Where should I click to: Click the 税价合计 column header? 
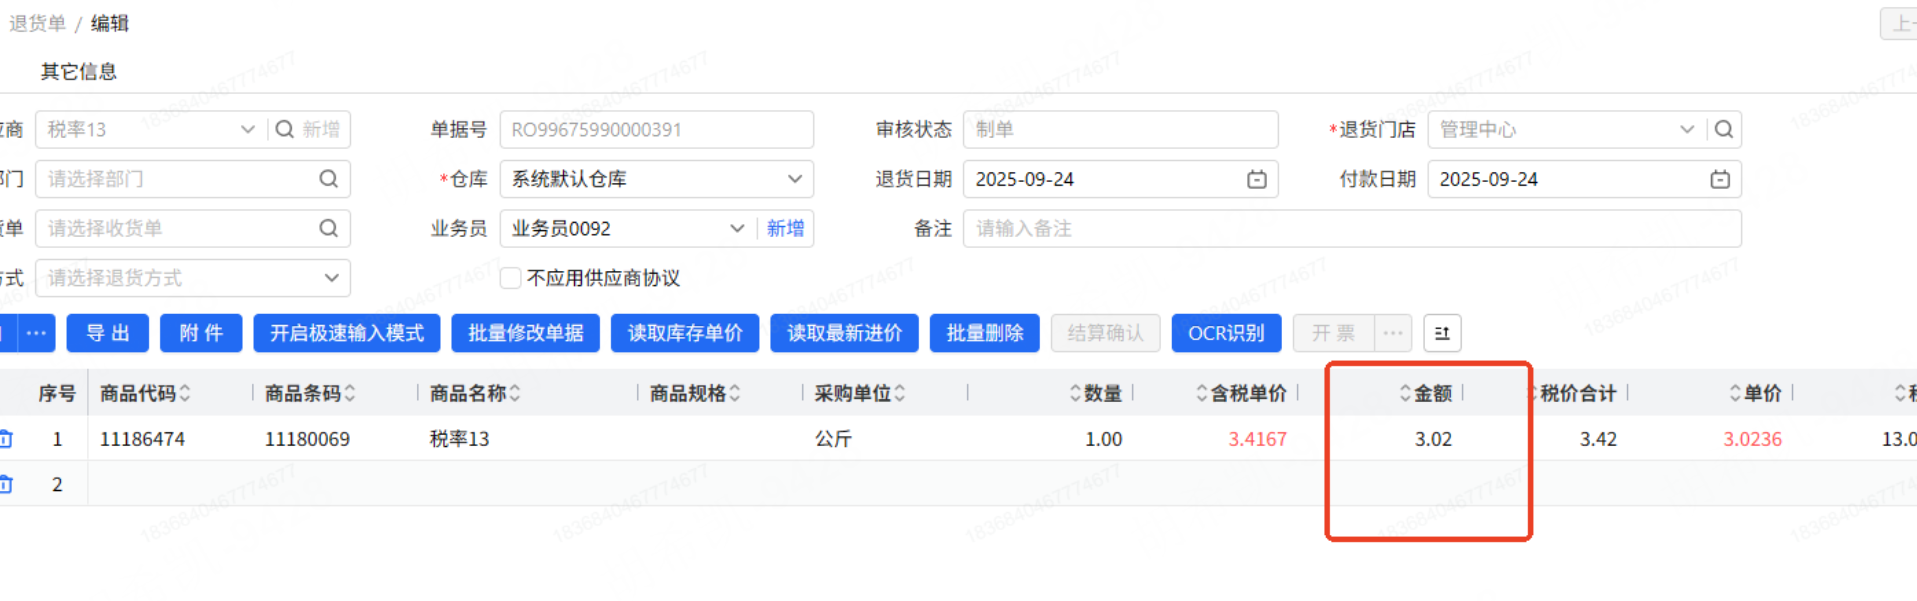point(1578,393)
